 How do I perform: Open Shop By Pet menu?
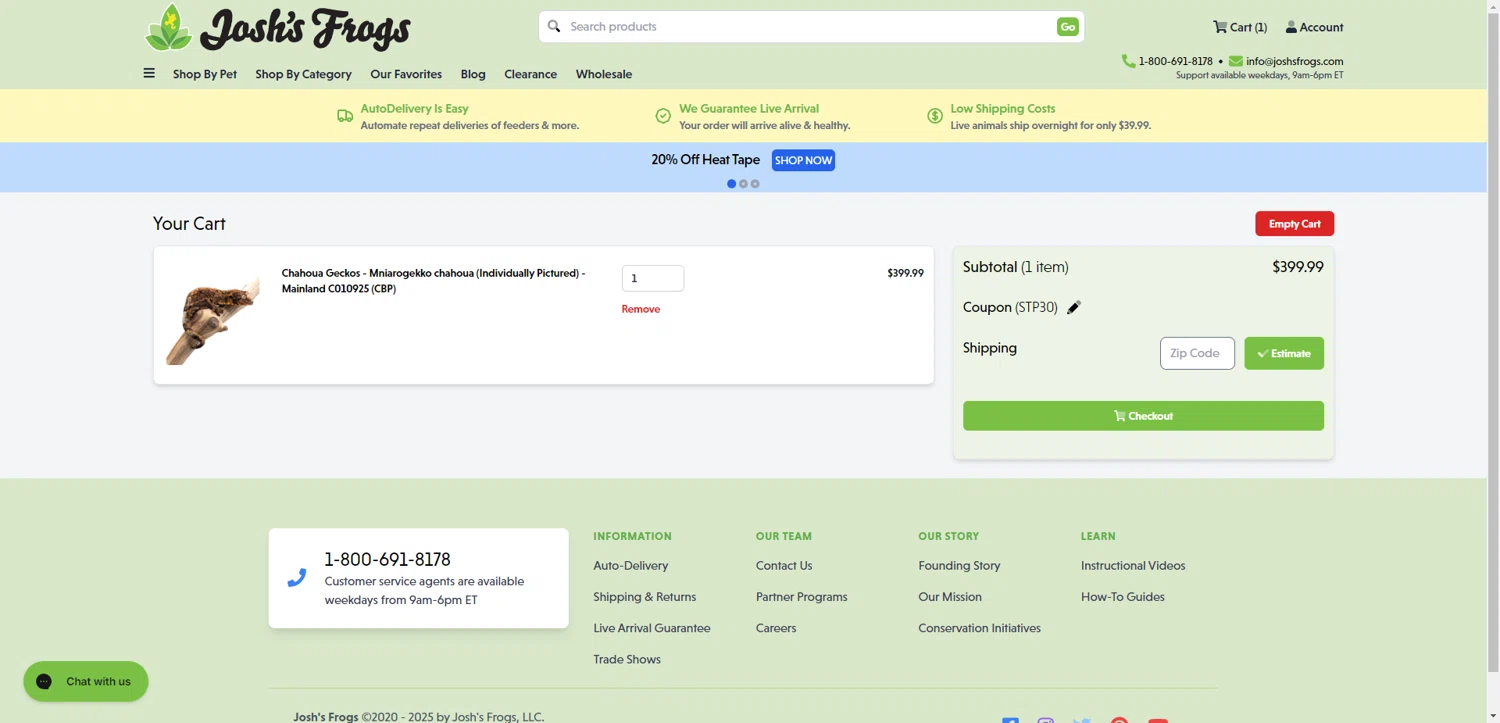click(x=205, y=74)
